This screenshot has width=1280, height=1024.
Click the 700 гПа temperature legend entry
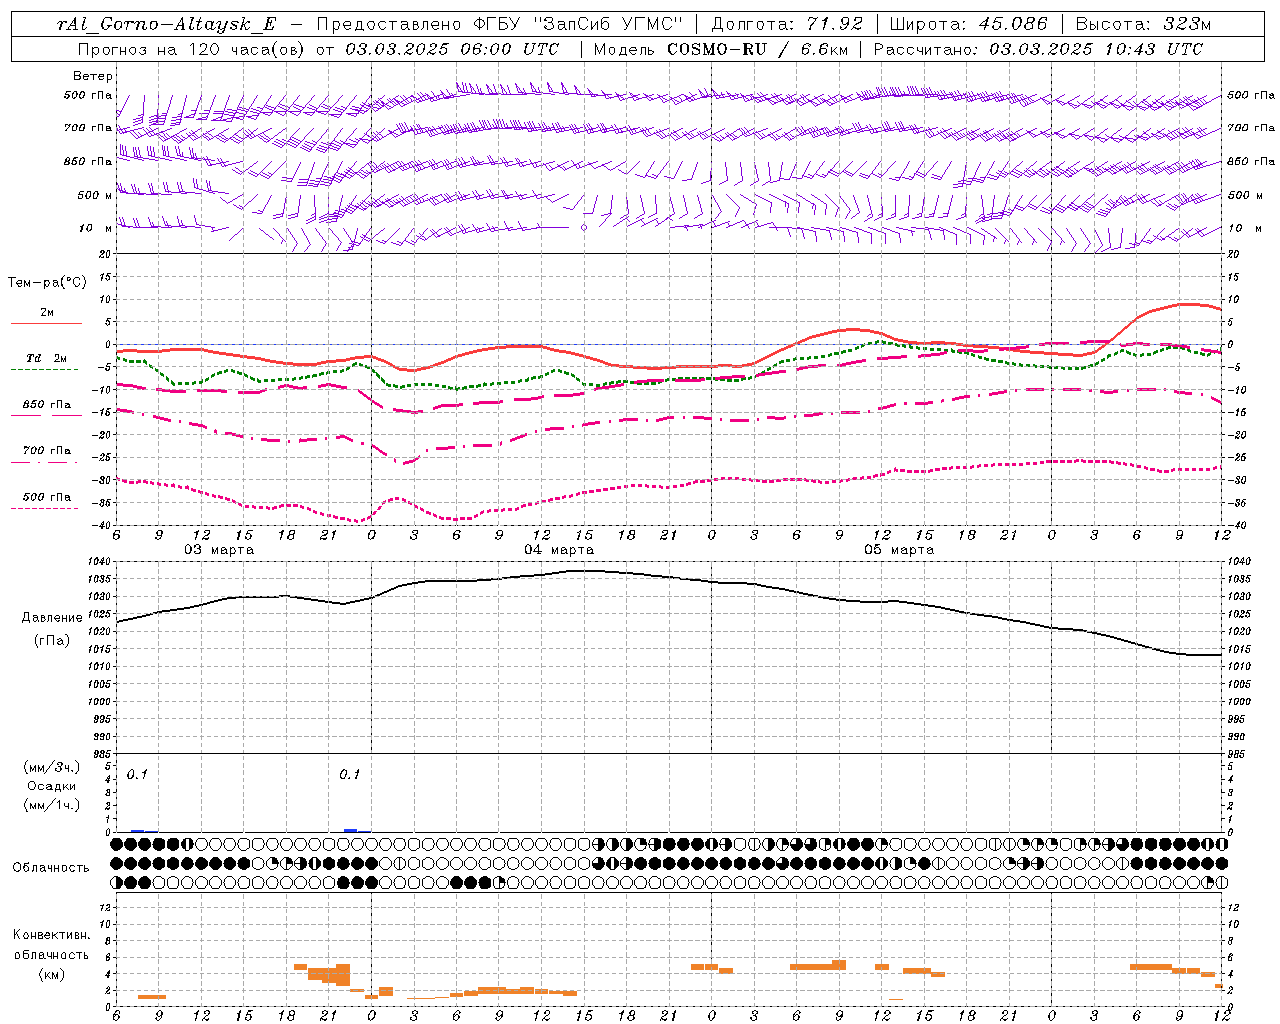(x=47, y=451)
